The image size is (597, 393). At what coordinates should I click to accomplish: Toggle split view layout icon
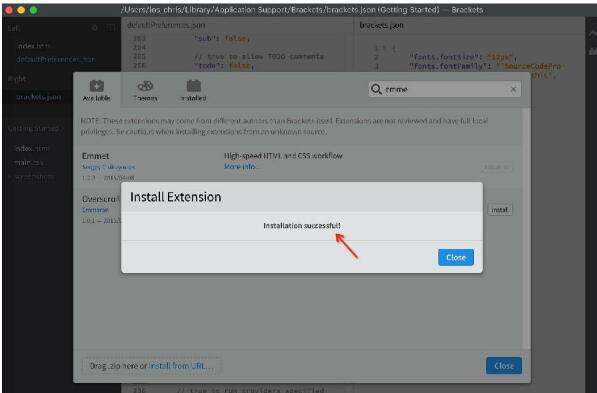tap(110, 28)
